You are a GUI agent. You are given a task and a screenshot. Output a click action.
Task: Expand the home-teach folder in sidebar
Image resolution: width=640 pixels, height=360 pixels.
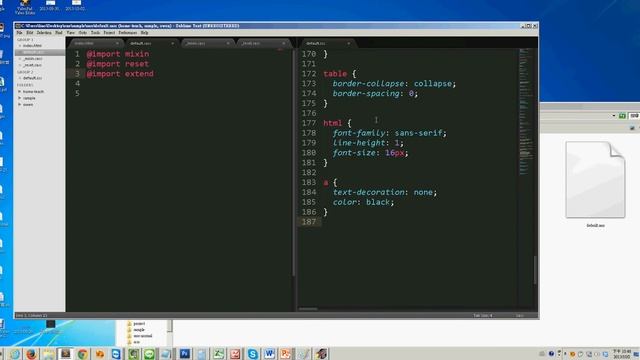point(19,92)
